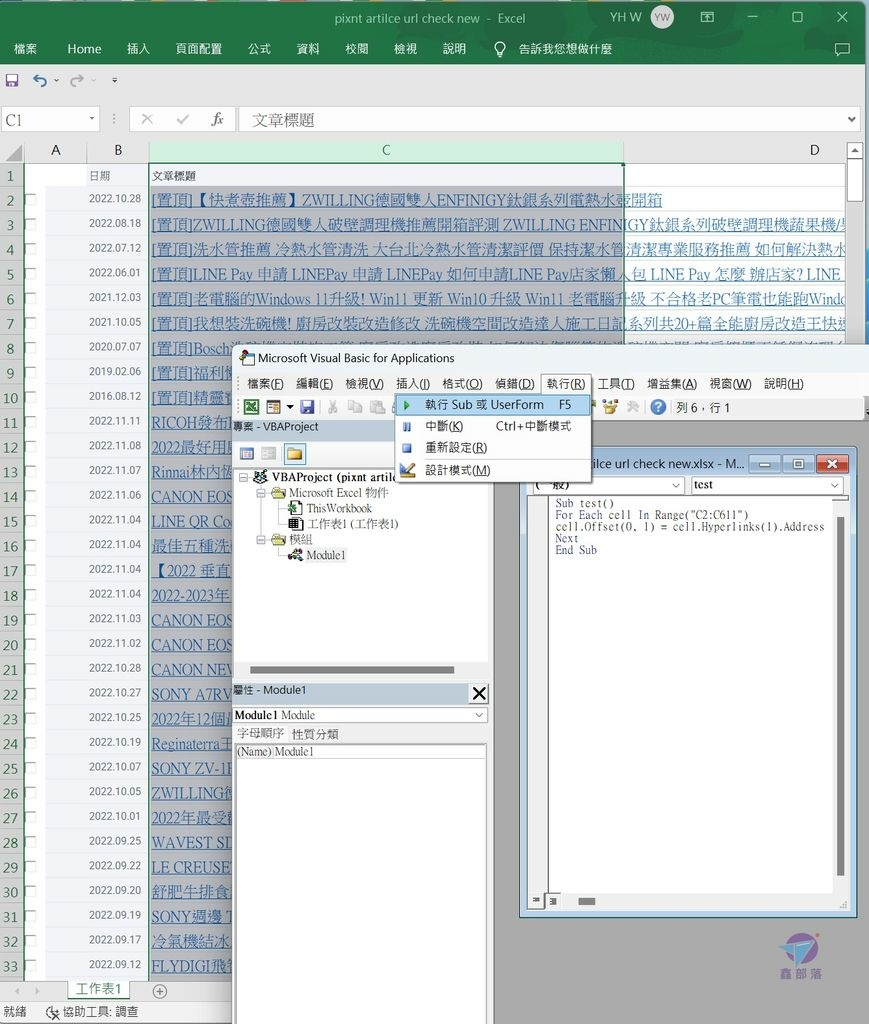Collapse the Microsoft Excel 物件 folder
The height and width of the screenshot is (1024, 869).
click(x=261, y=493)
